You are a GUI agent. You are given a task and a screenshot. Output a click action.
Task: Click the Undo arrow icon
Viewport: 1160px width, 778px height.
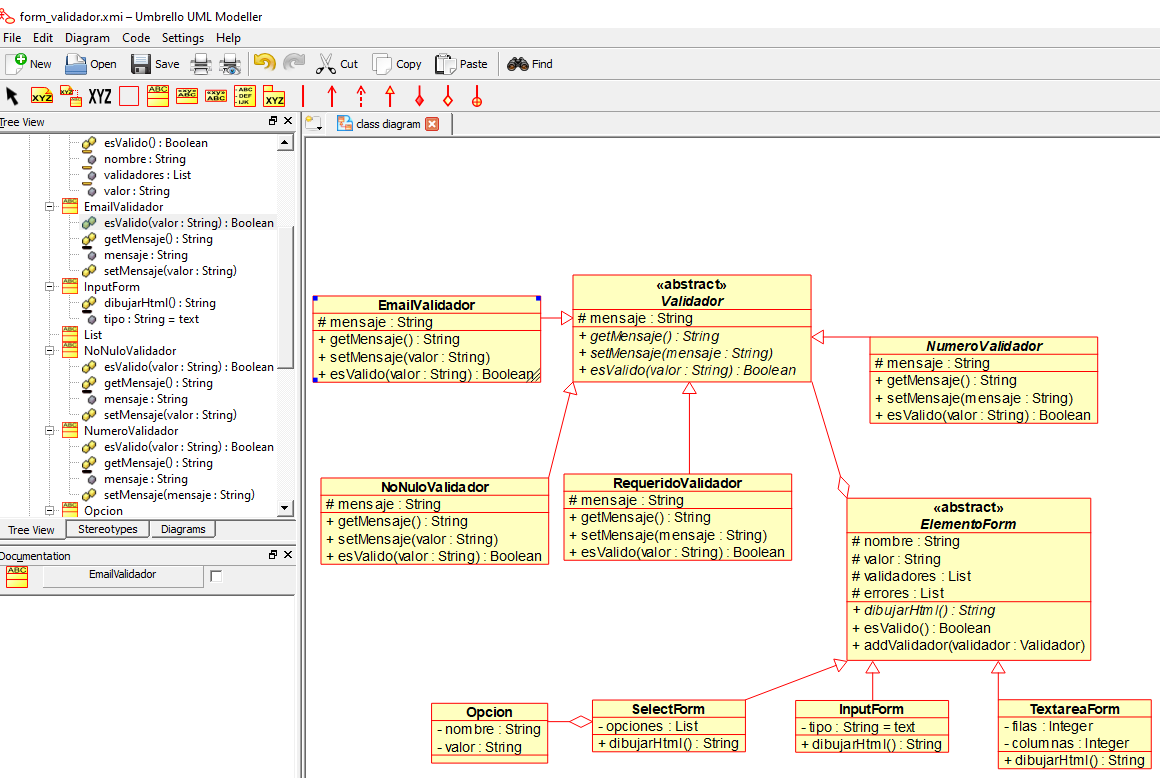click(264, 63)
